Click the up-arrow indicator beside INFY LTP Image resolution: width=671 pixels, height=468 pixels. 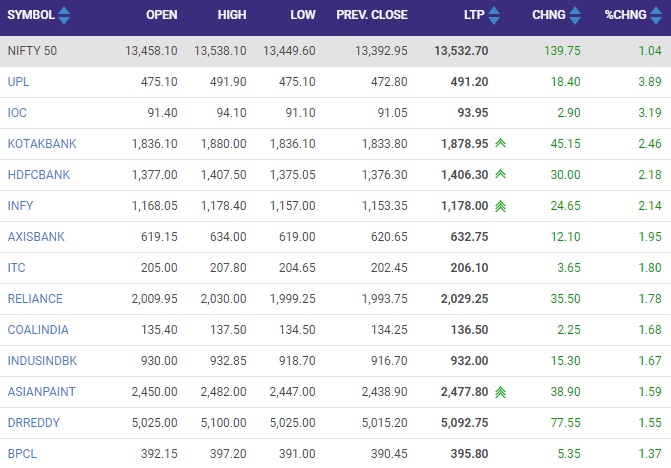click(x=500, y=206)
